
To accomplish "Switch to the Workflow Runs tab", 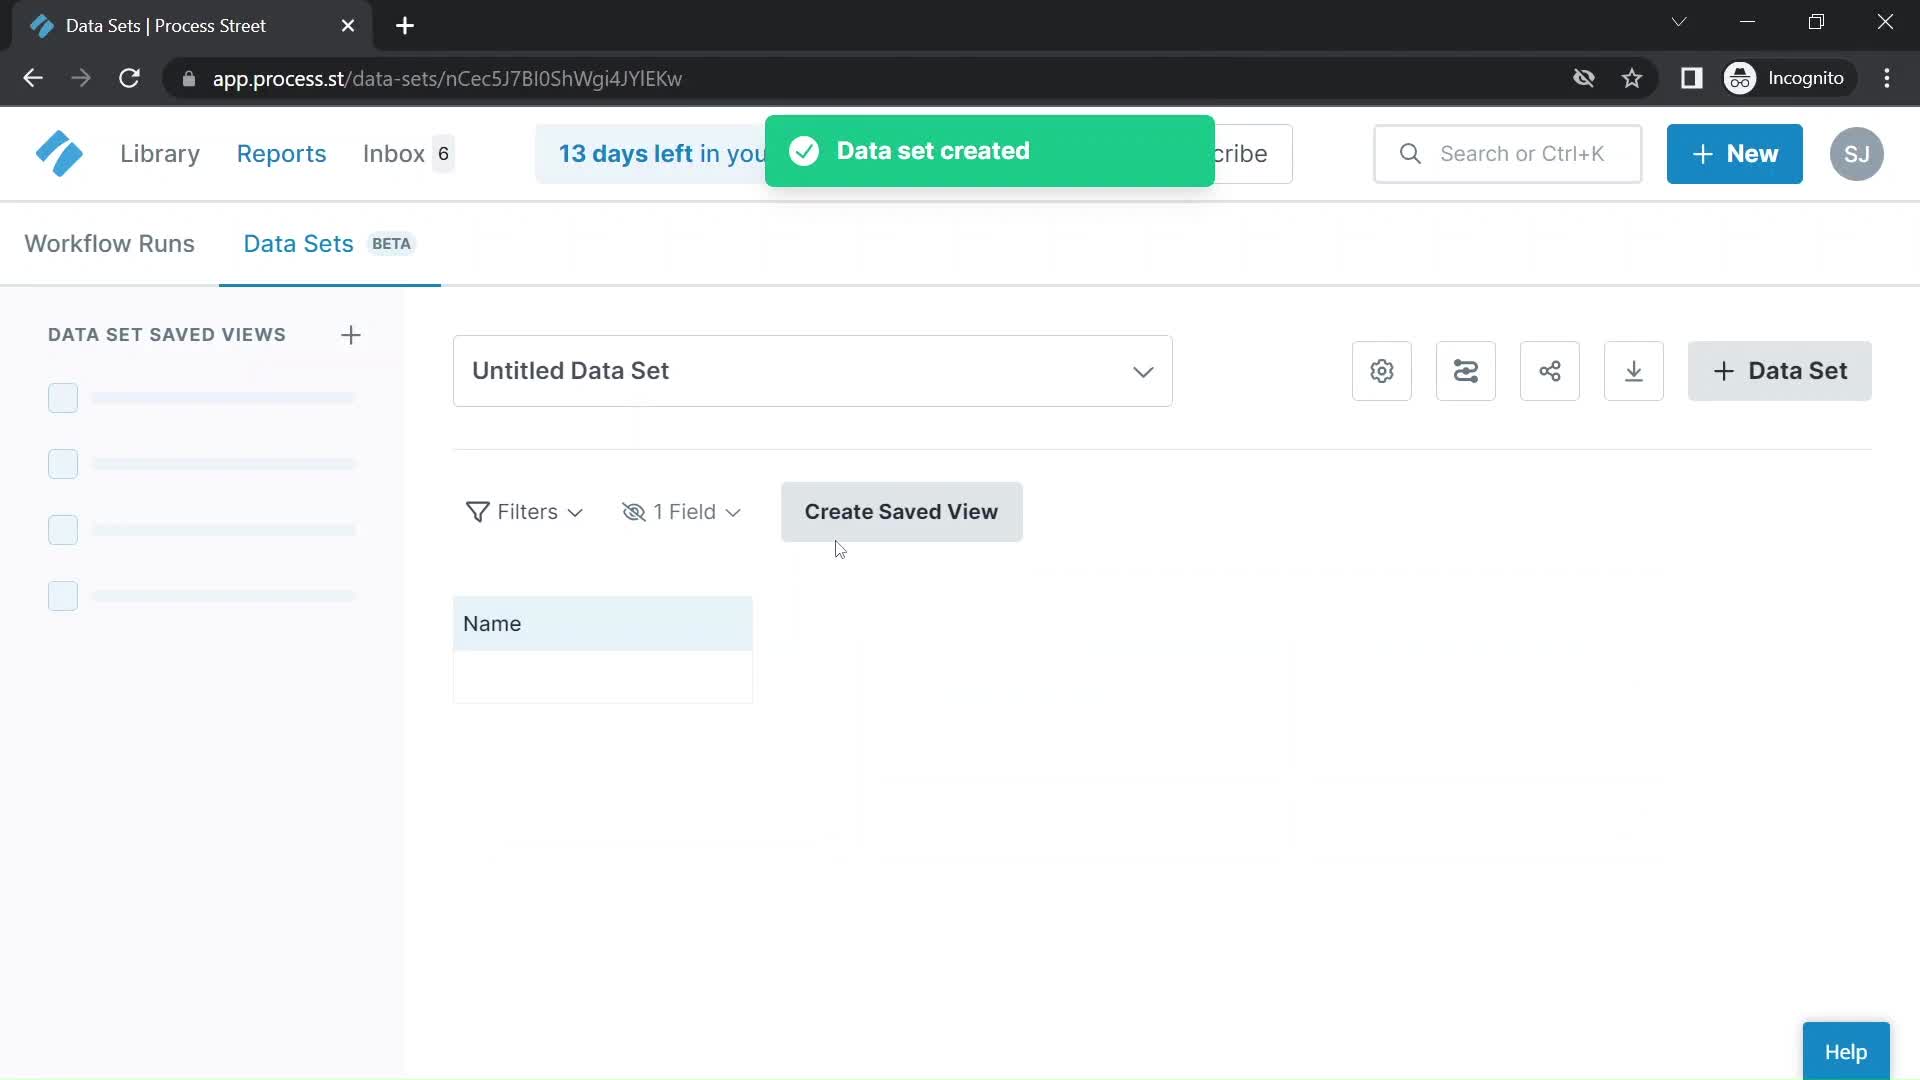I will (108, 243).
